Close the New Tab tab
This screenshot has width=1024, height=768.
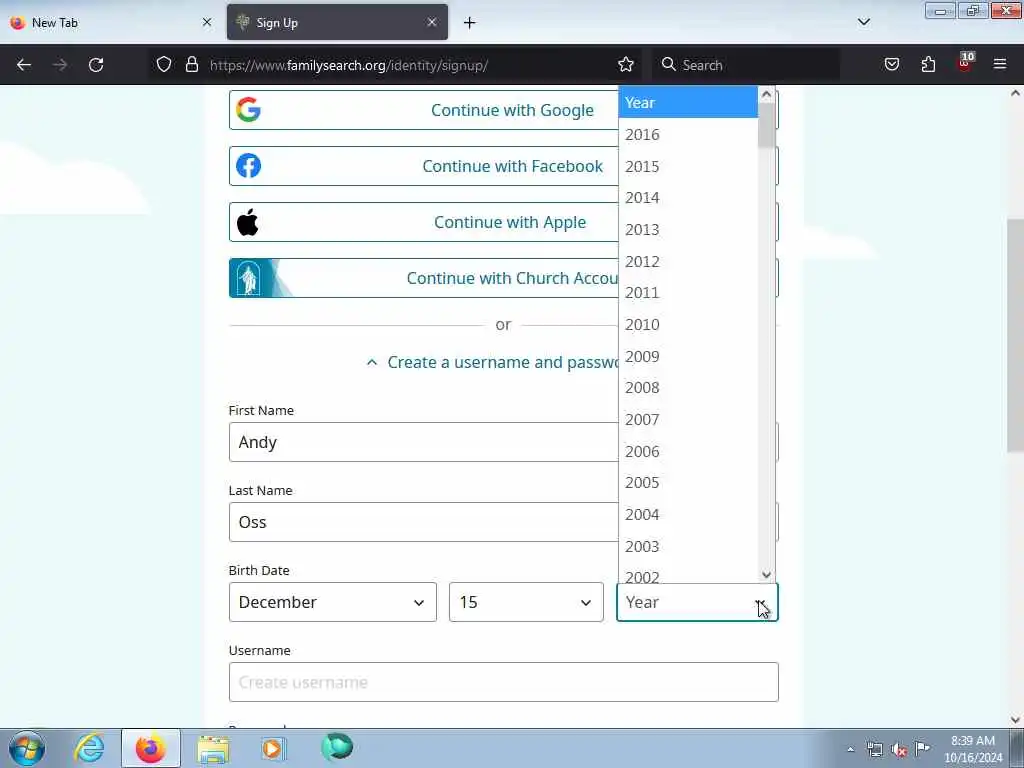(x=207, y=22)
